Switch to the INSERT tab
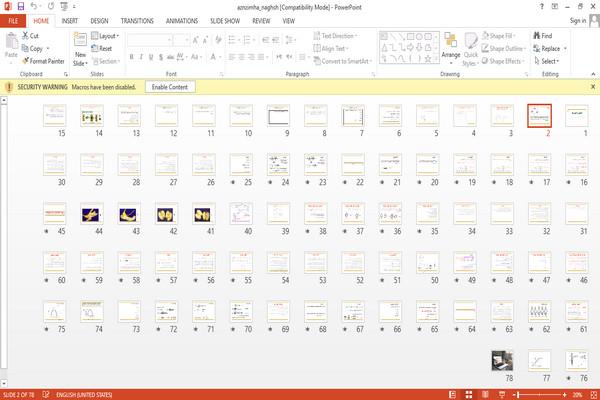This screenshot has width=600, height=400. [70, 21]
